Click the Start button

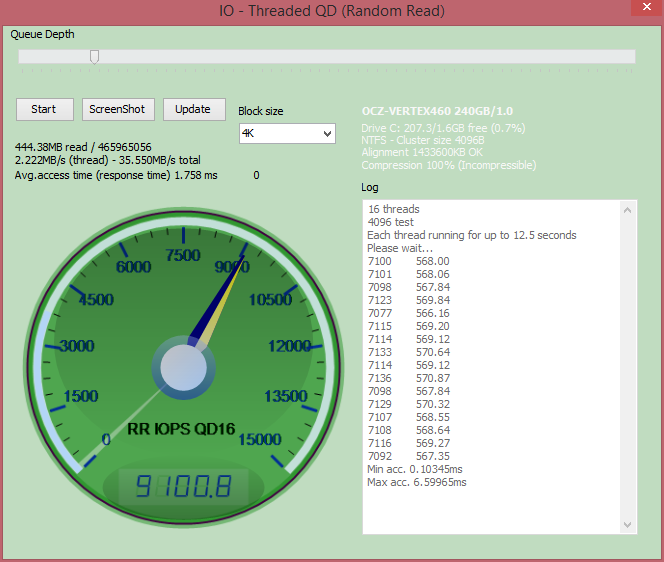45,109
